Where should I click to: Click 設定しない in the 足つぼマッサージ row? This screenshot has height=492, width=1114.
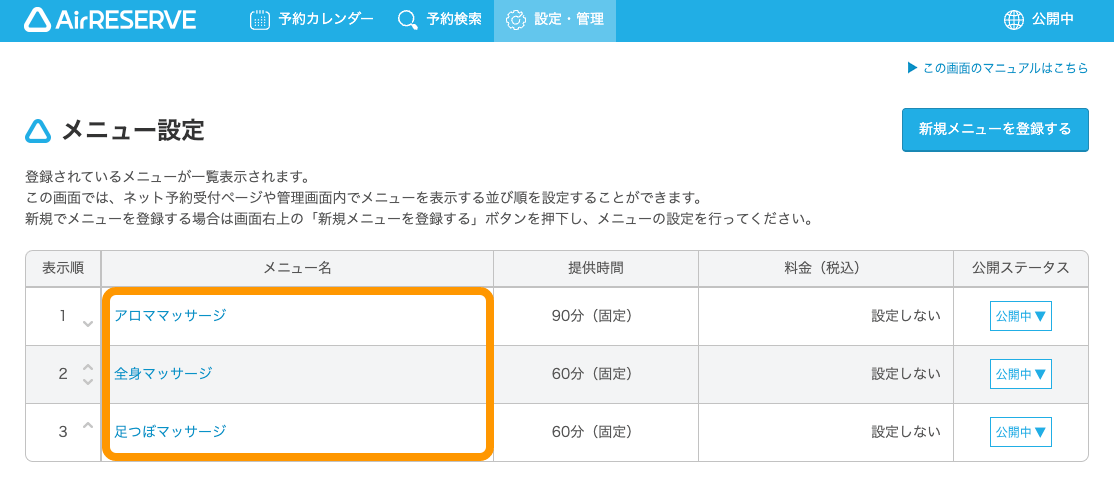coord(907,431)
